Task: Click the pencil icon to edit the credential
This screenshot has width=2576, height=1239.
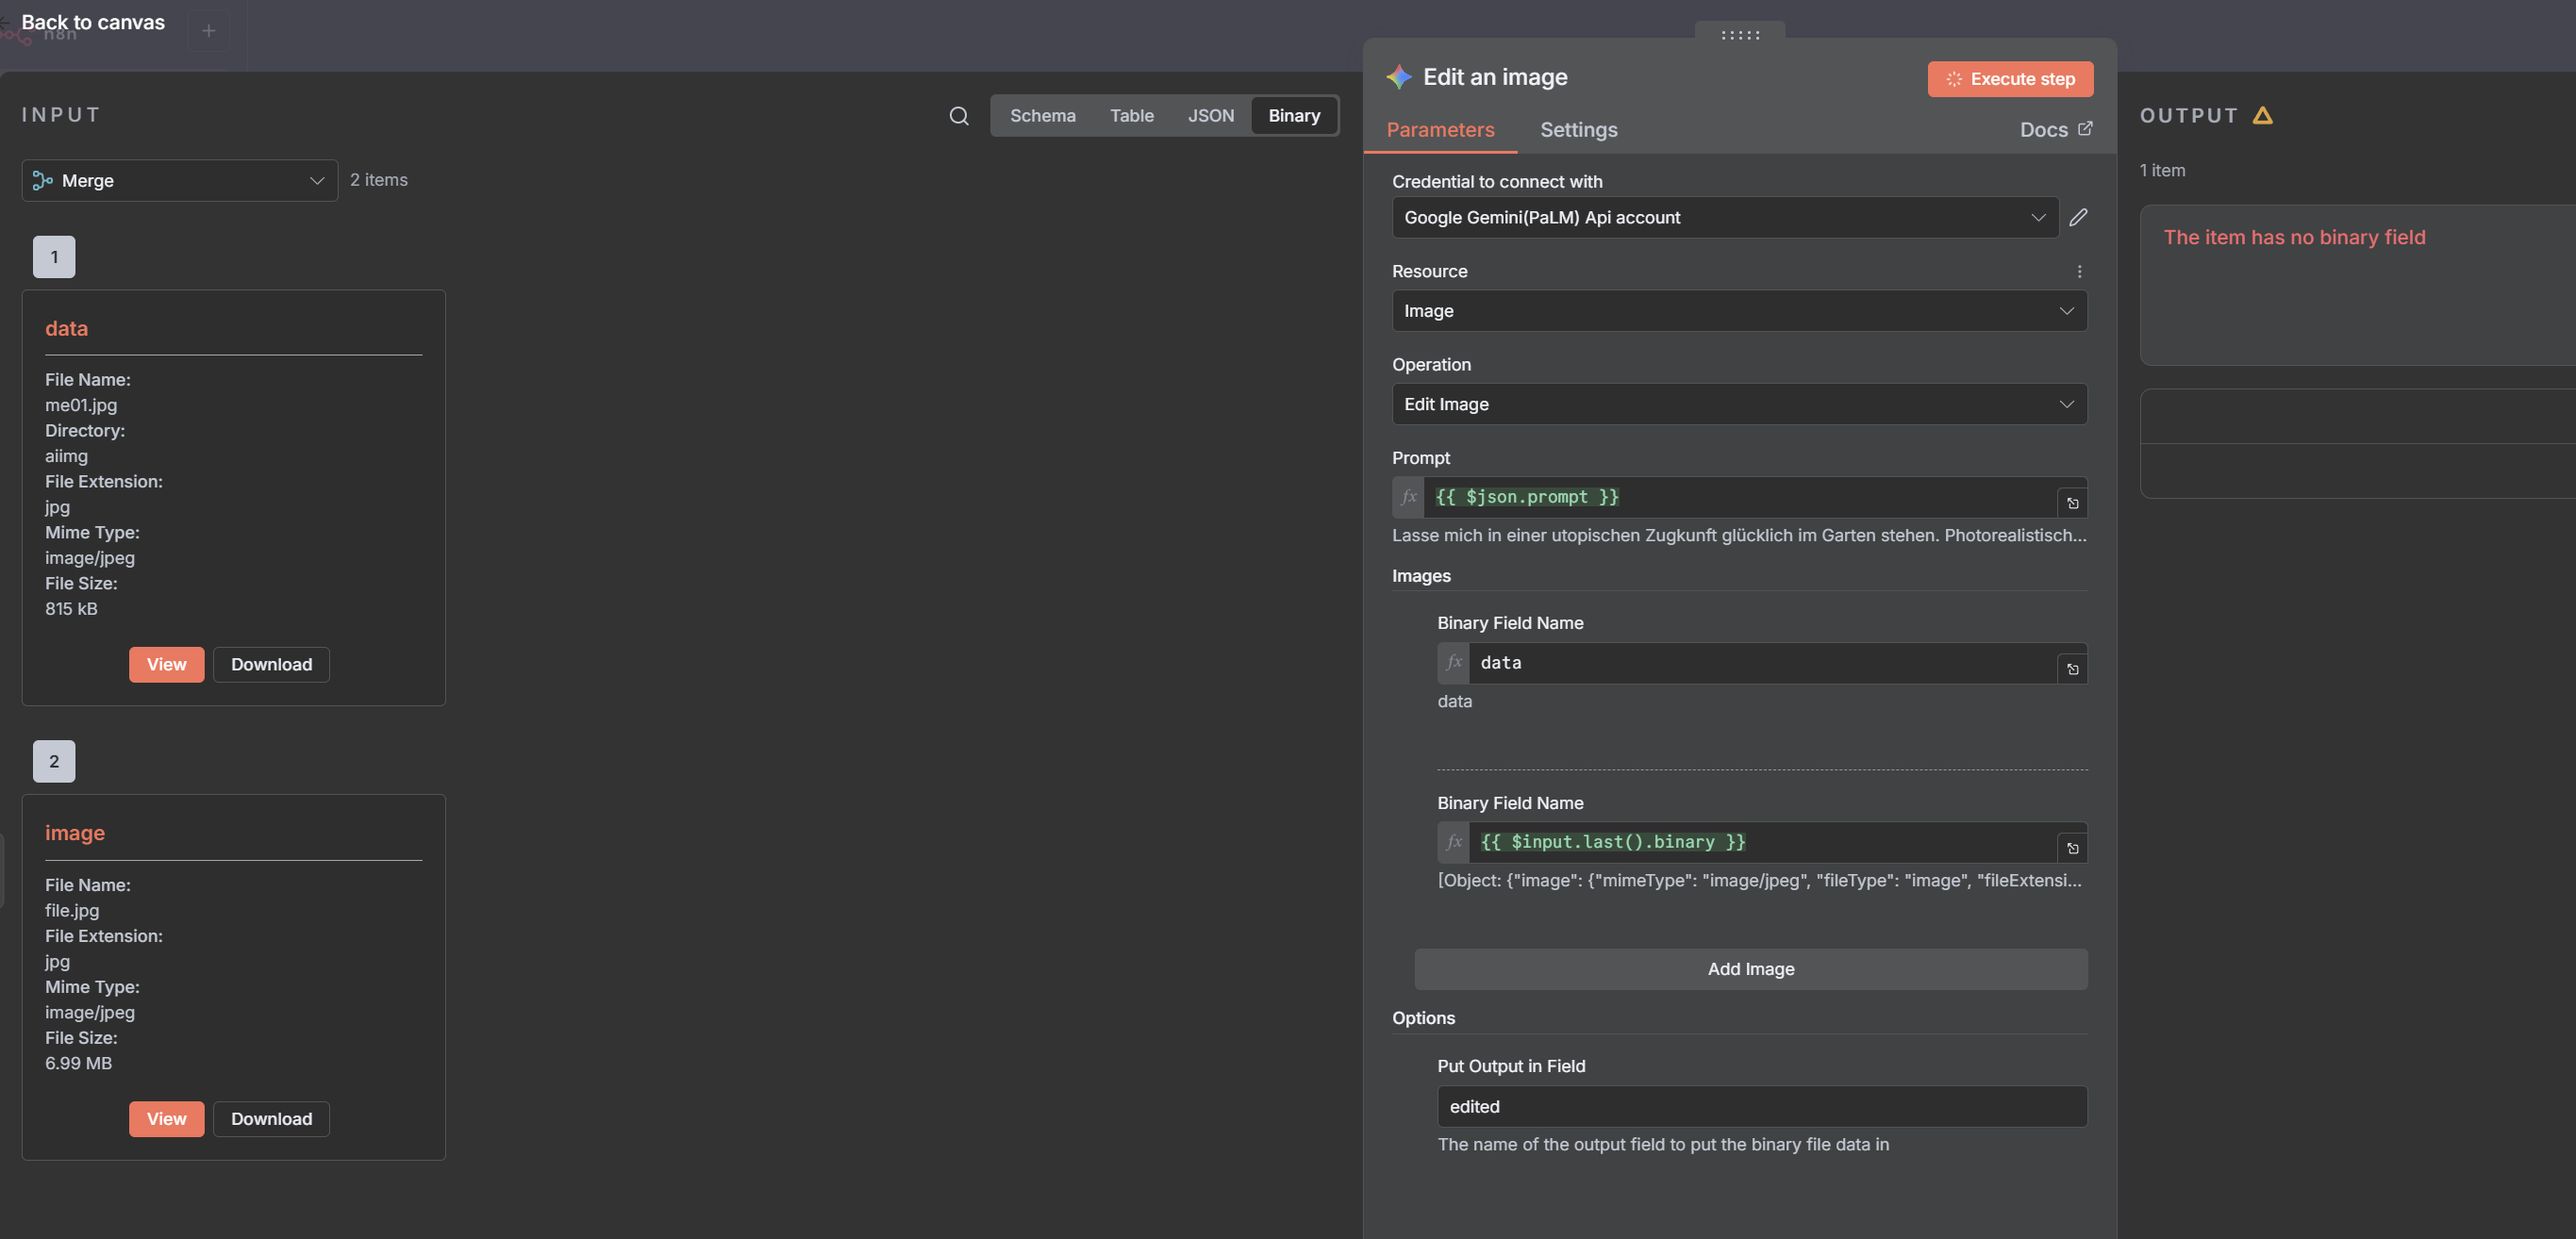Action: [2078, 217]
